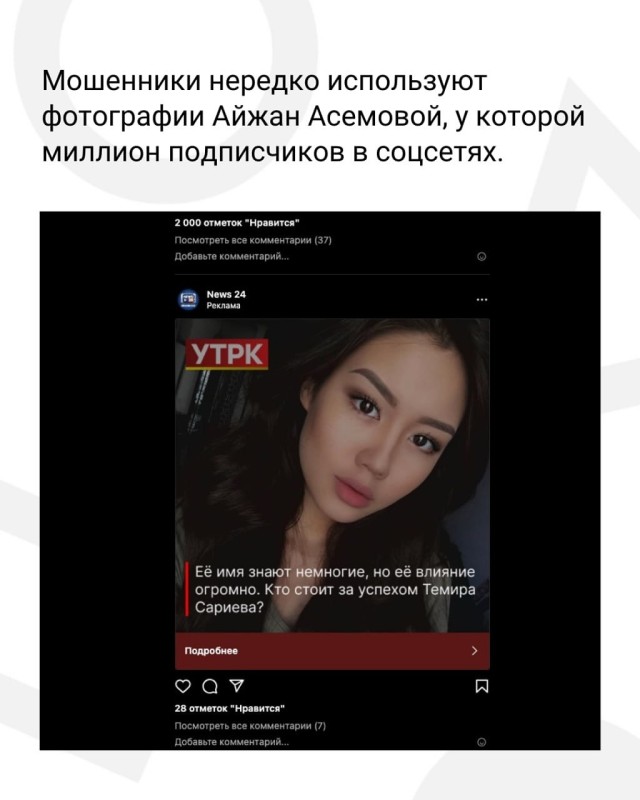Click the Реклама sponsored label

223,306
